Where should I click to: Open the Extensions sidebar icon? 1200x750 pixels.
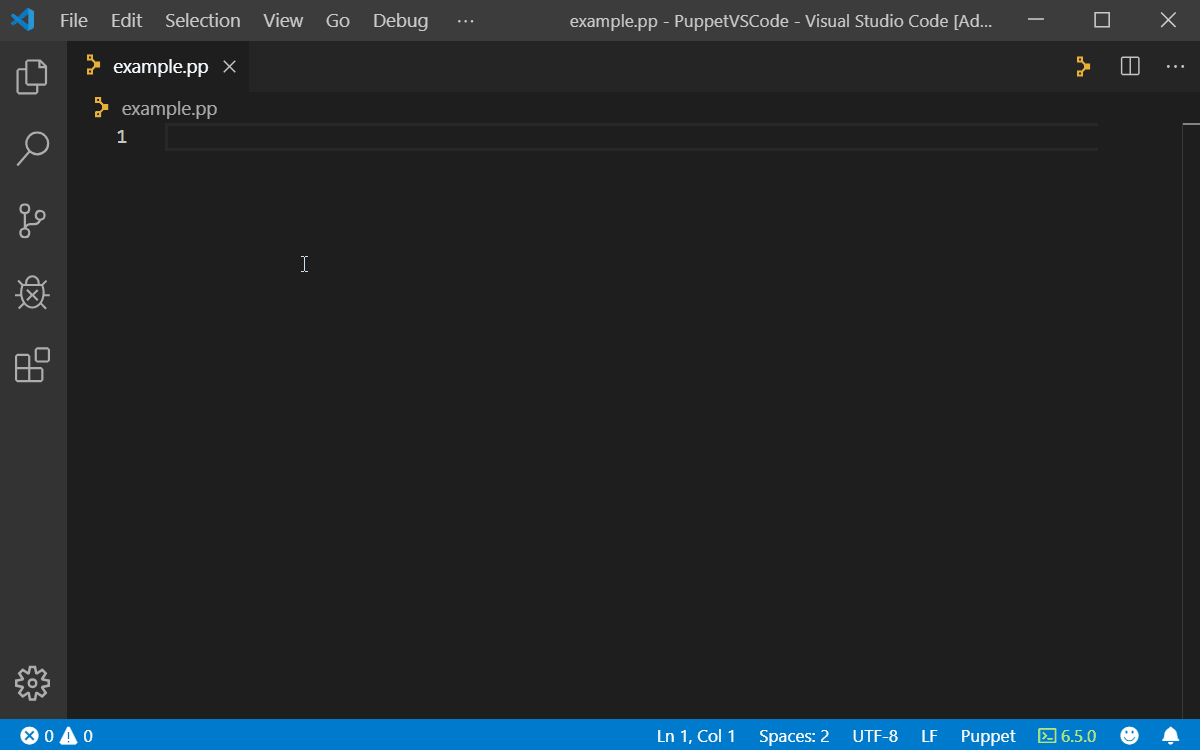coord(32,366)
